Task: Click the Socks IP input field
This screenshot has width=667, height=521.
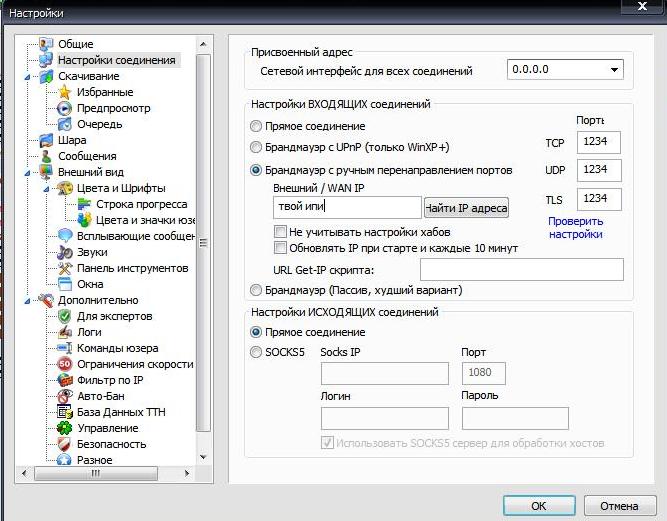Action: [385, 373]
